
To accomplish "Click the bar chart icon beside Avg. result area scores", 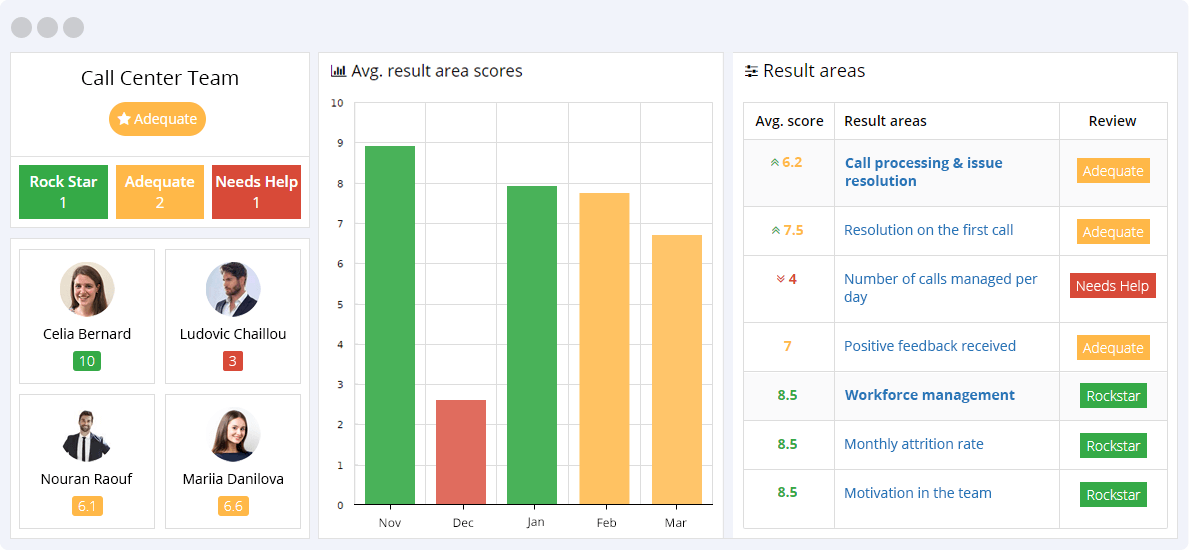I will (338, 72).
